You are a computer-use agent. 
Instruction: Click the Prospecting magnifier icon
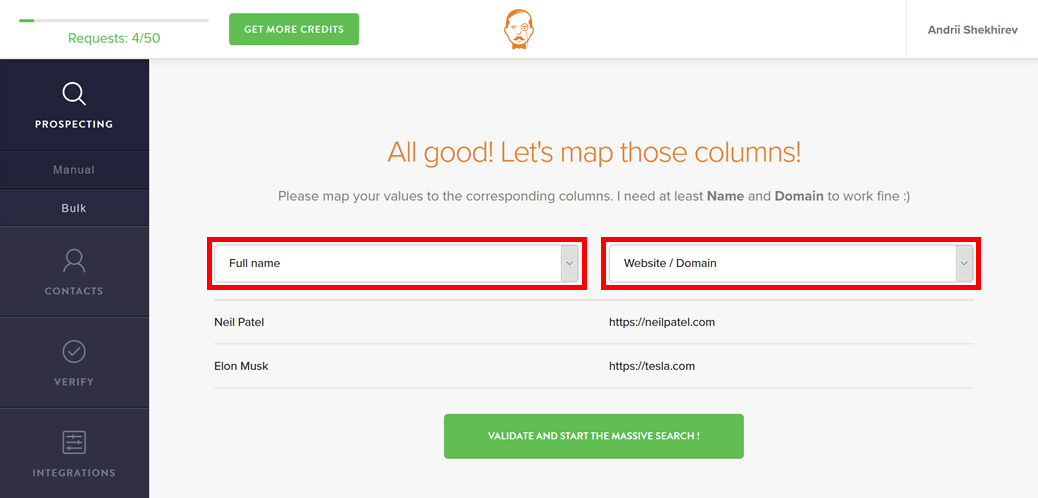74,93
